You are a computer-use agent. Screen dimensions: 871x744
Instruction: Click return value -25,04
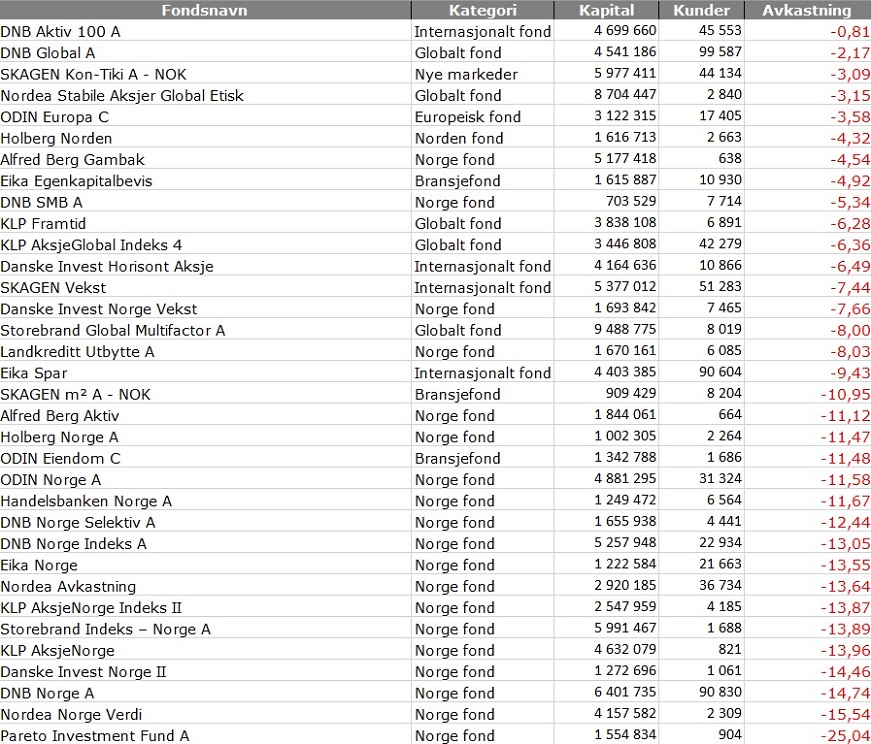[x=845, y=736]
